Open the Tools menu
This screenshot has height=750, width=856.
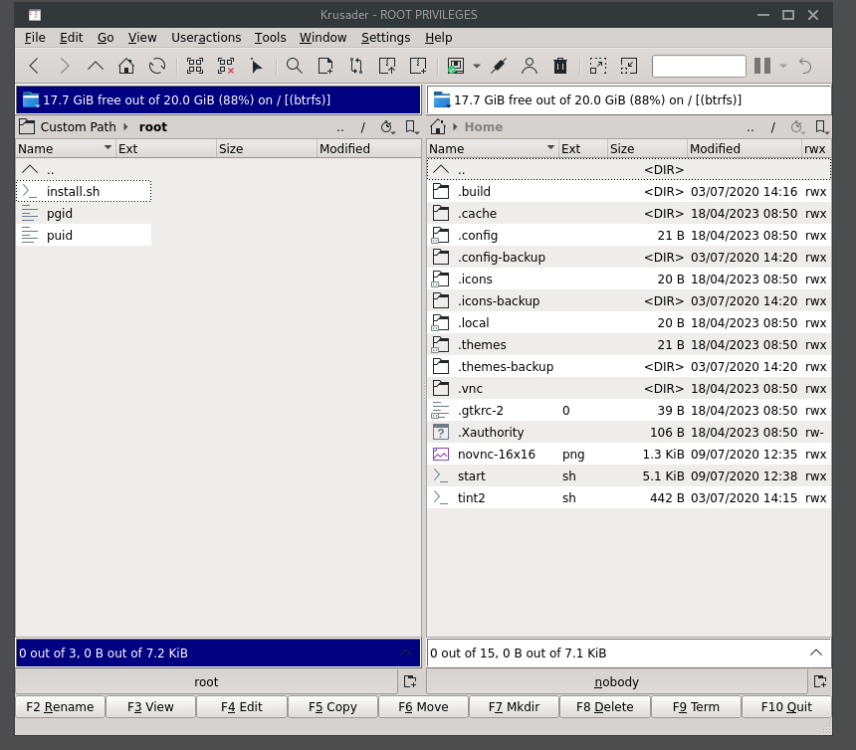[270, 38]
